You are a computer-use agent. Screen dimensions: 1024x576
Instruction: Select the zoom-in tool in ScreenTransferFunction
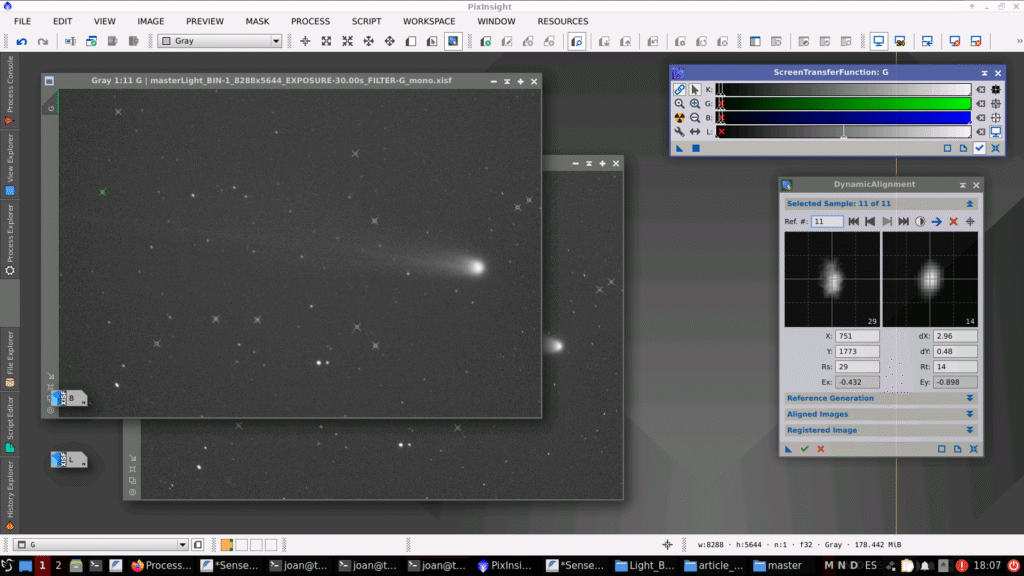(695, 103)
